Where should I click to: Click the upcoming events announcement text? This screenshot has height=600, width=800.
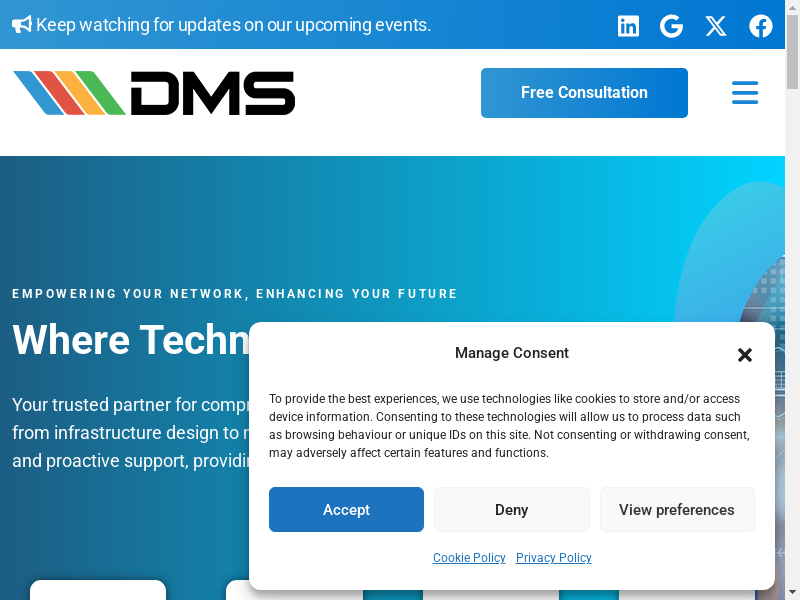pyautogui.click(x=233, y=25)
